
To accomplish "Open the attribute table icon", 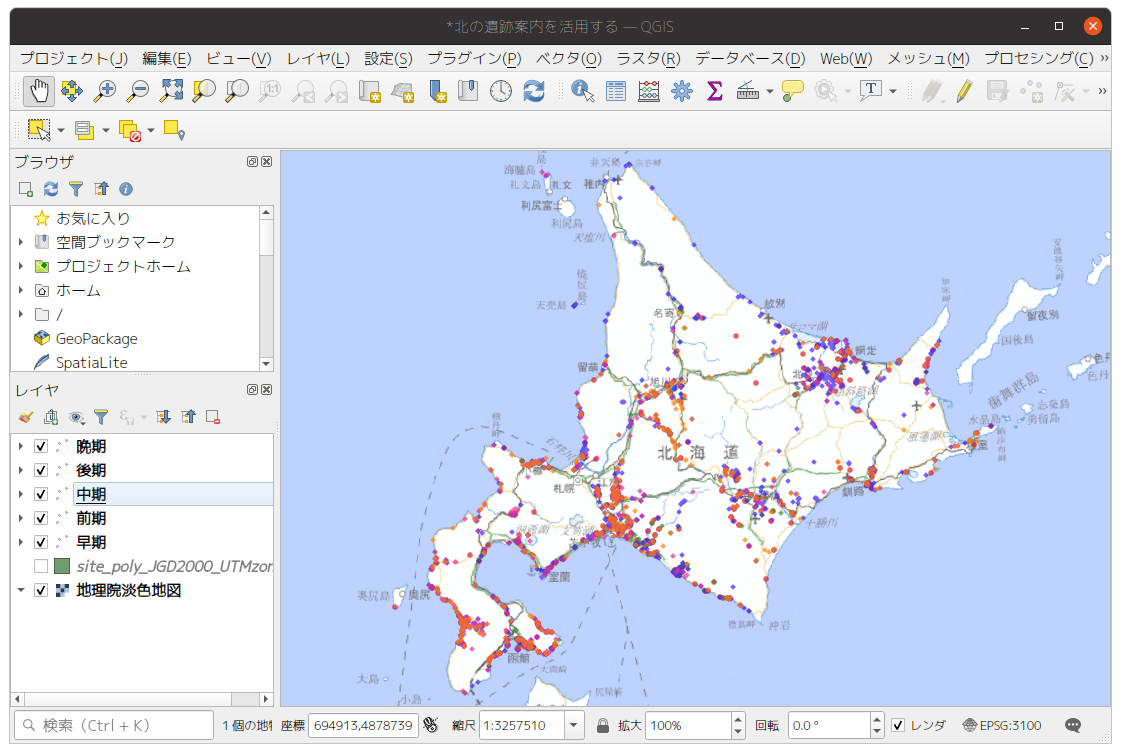I will [616, 91].
